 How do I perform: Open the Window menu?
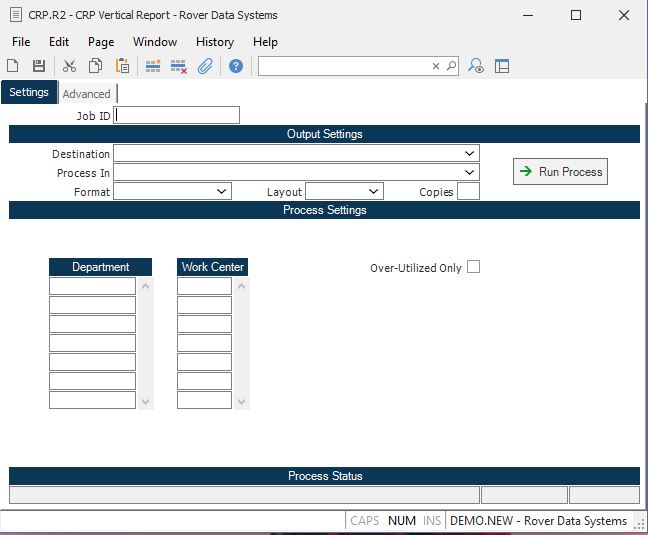click(x=155, y=42)
